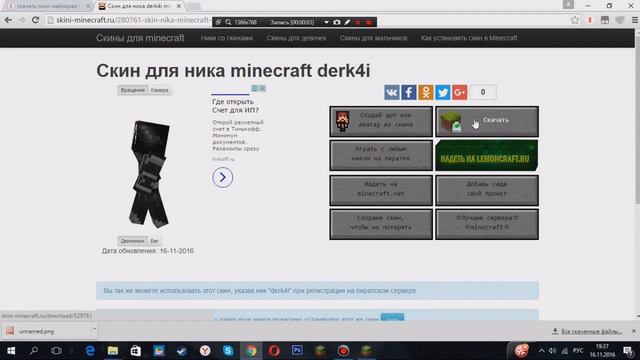The image size is (640, 360).
Task: Click the Надеть на lemoncraft.ru banner
Action: 487,156
